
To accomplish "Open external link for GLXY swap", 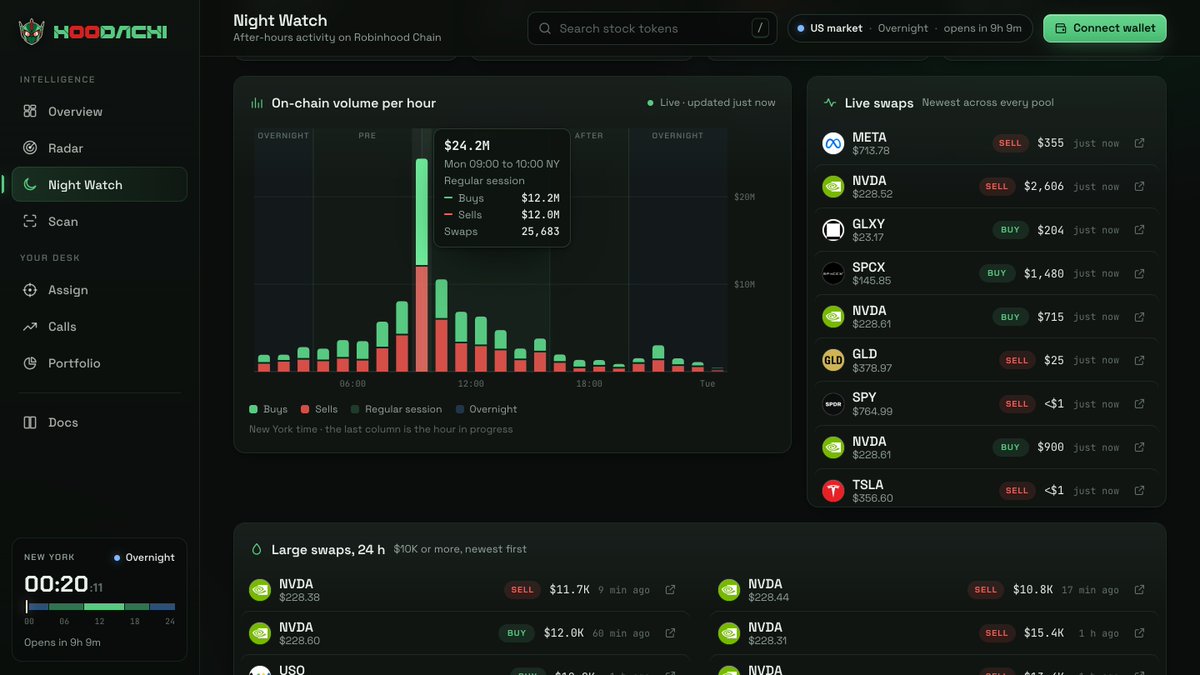I will (1139, 230).
